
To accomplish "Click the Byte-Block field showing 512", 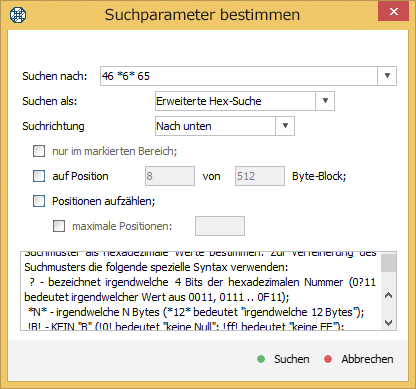I will [260, 176].
